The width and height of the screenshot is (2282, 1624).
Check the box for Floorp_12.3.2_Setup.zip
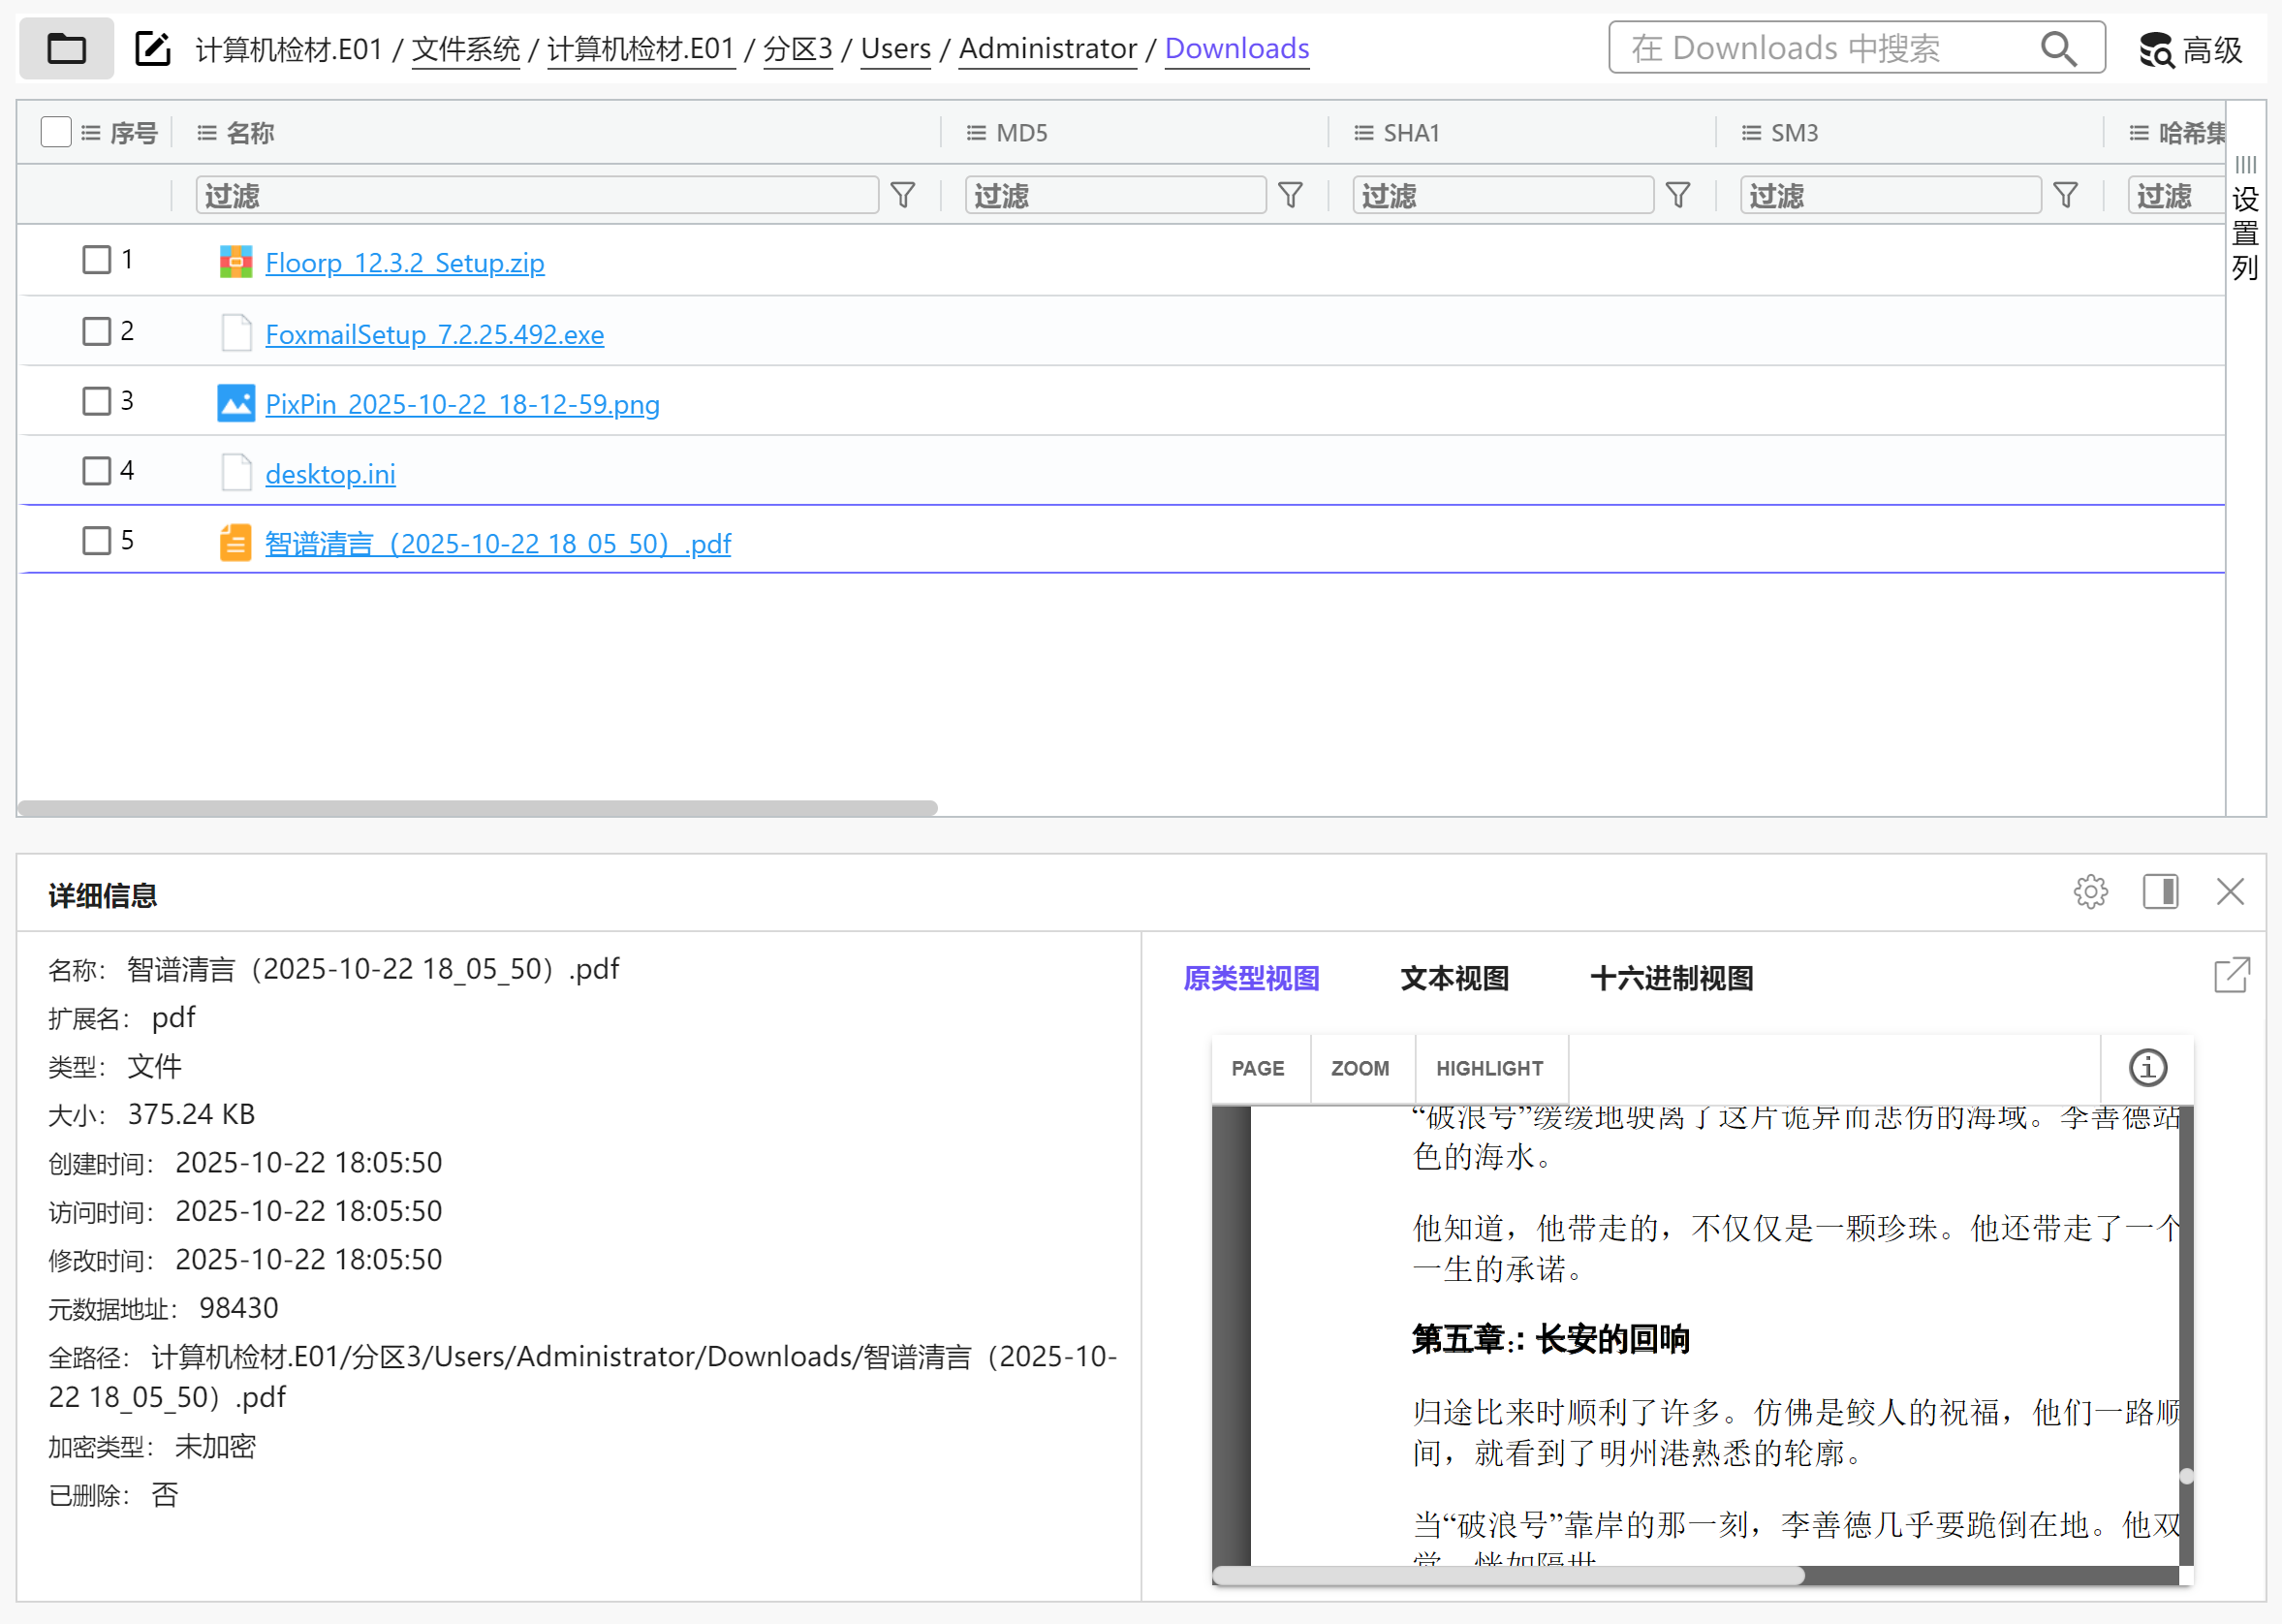[x=96, y=260]
